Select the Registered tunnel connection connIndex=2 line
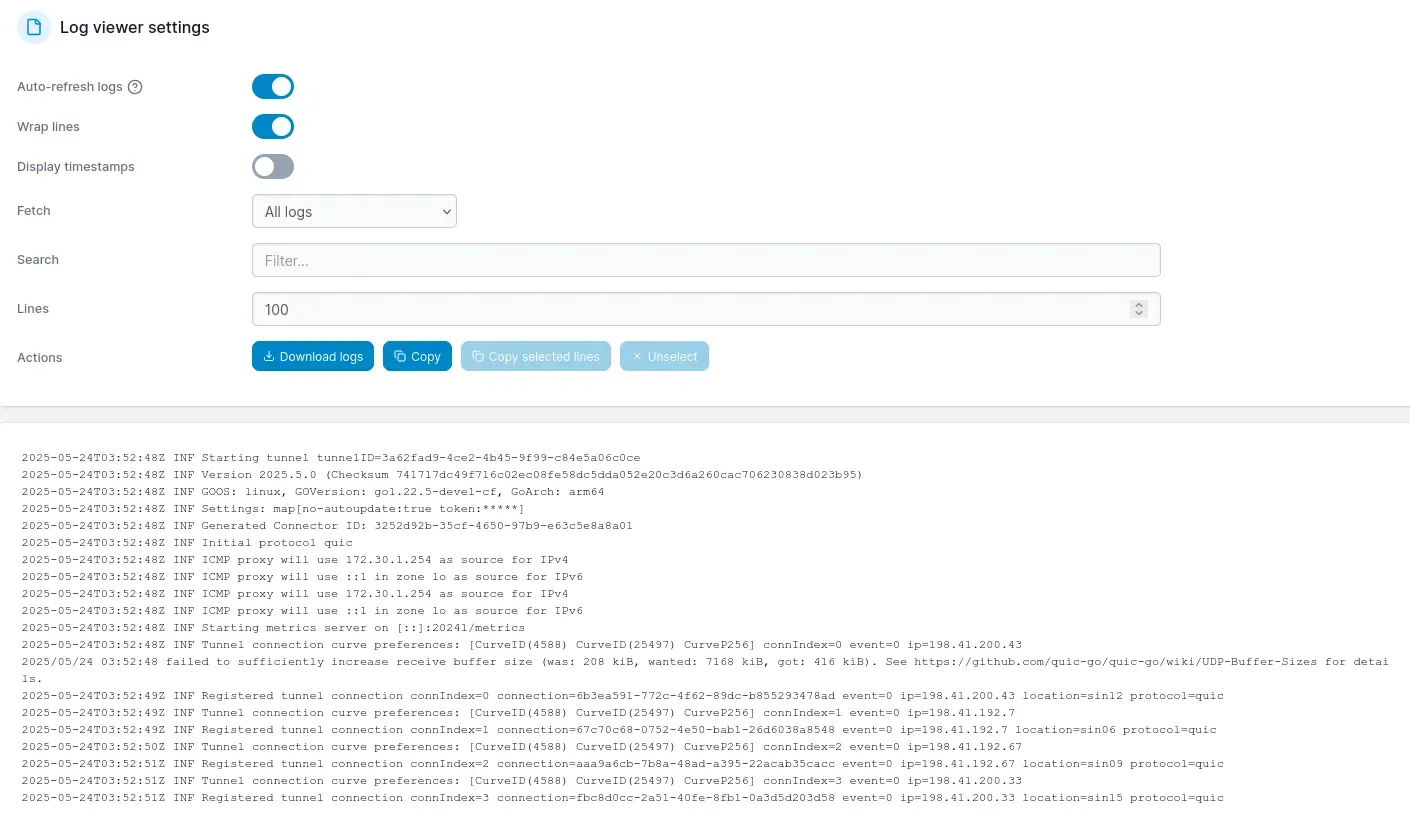Screen dimensions: 1410x821 click(x=622, y=764)
